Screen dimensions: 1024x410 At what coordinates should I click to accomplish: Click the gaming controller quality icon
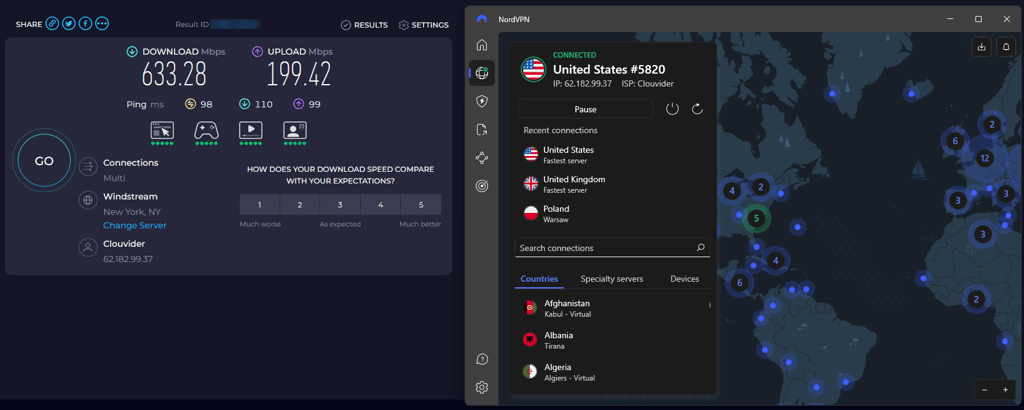click(206, 129)
